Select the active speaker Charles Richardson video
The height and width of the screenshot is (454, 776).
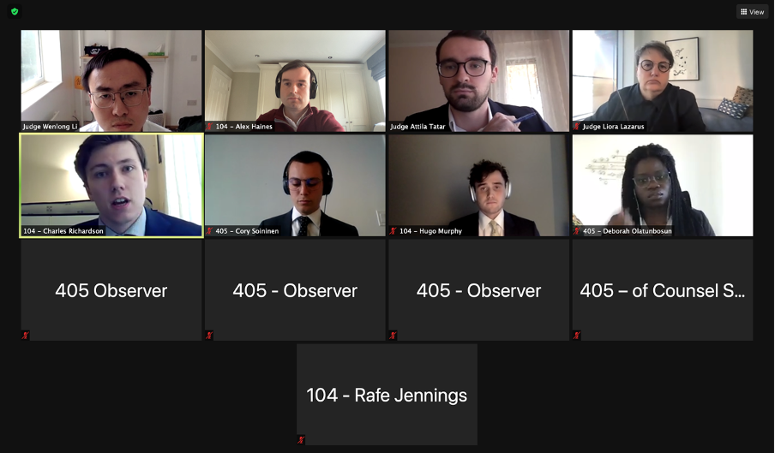pyautogui.click(x=111, y=185)
